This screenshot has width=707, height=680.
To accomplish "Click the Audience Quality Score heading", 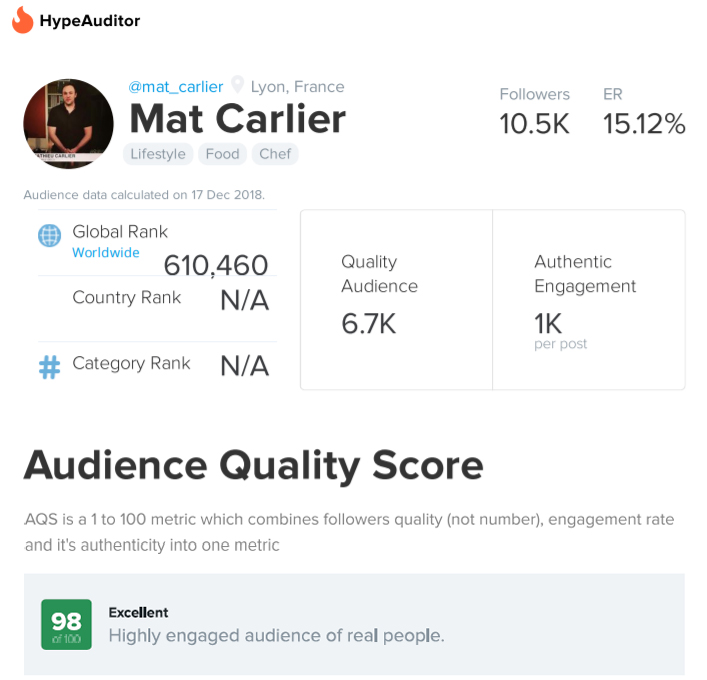I will [253, 467].
